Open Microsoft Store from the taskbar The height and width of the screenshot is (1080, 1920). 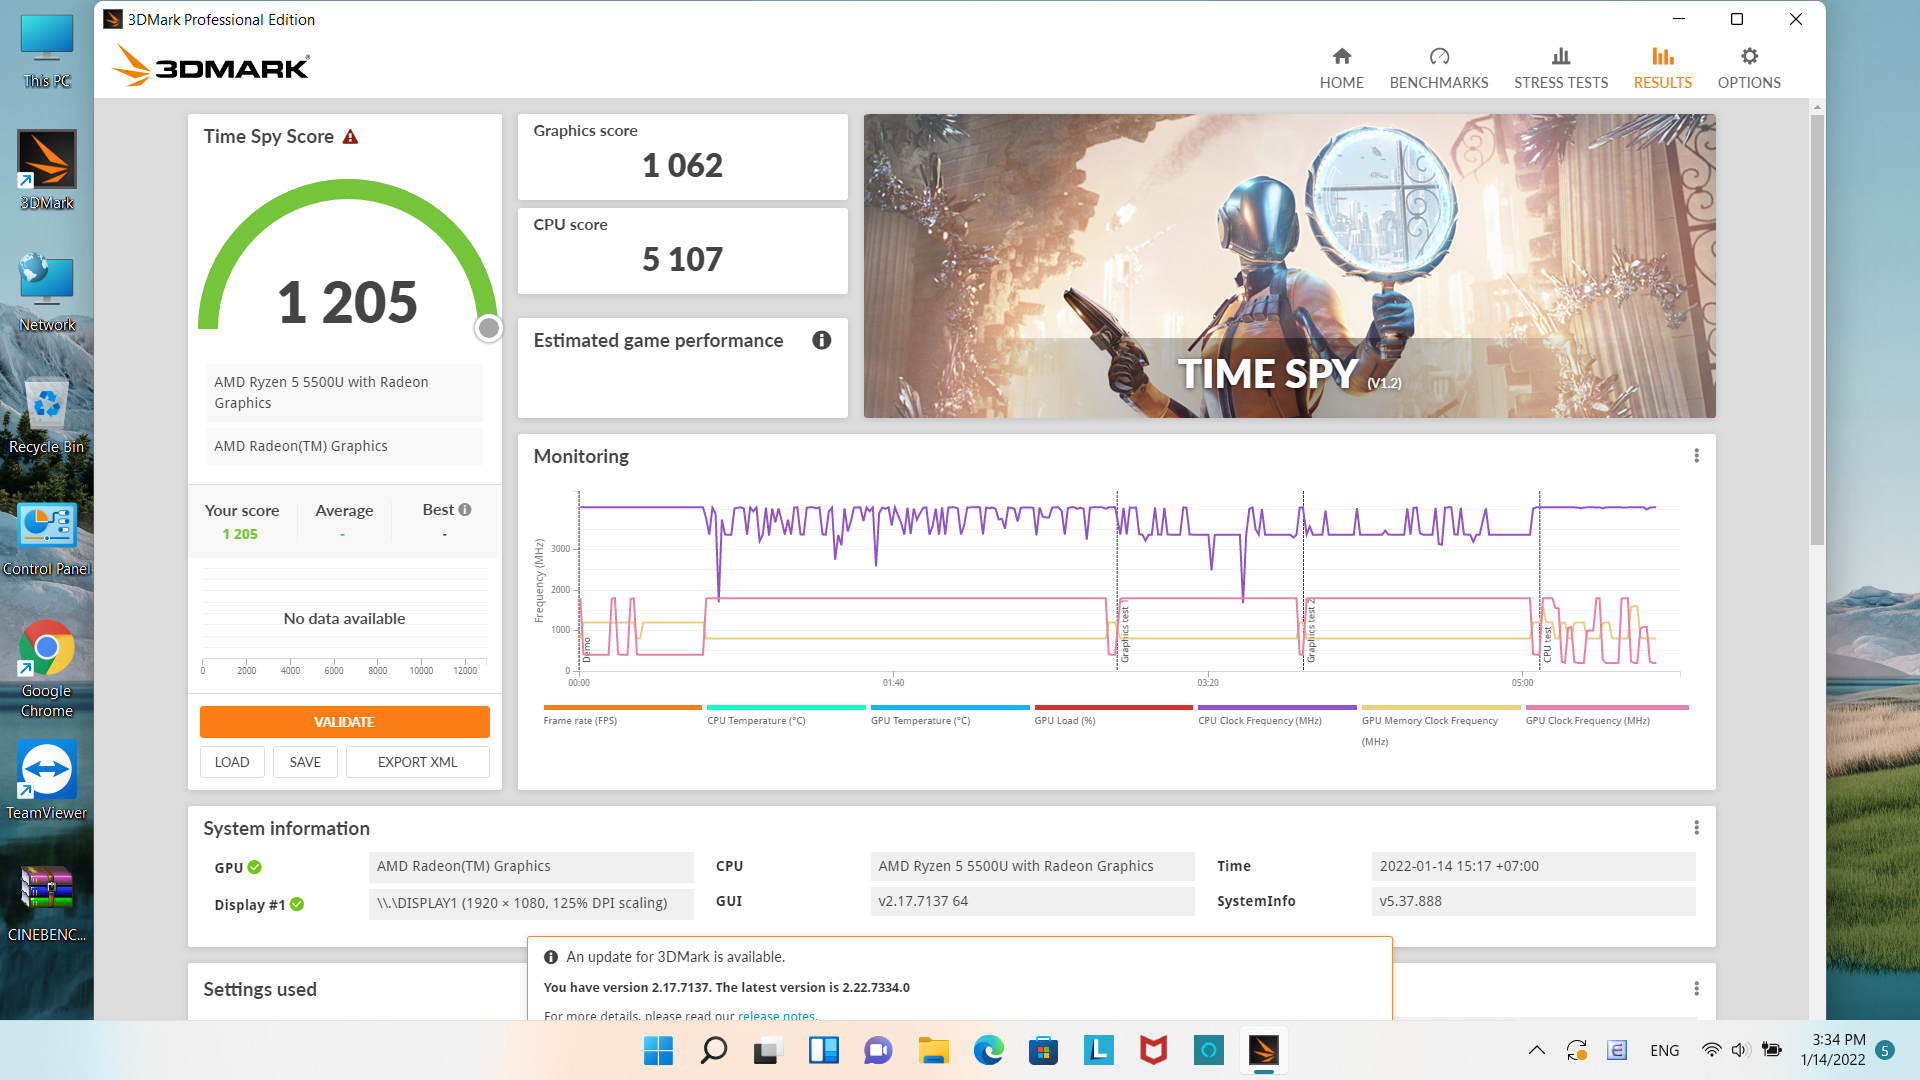click(x=1043, y=1050)
